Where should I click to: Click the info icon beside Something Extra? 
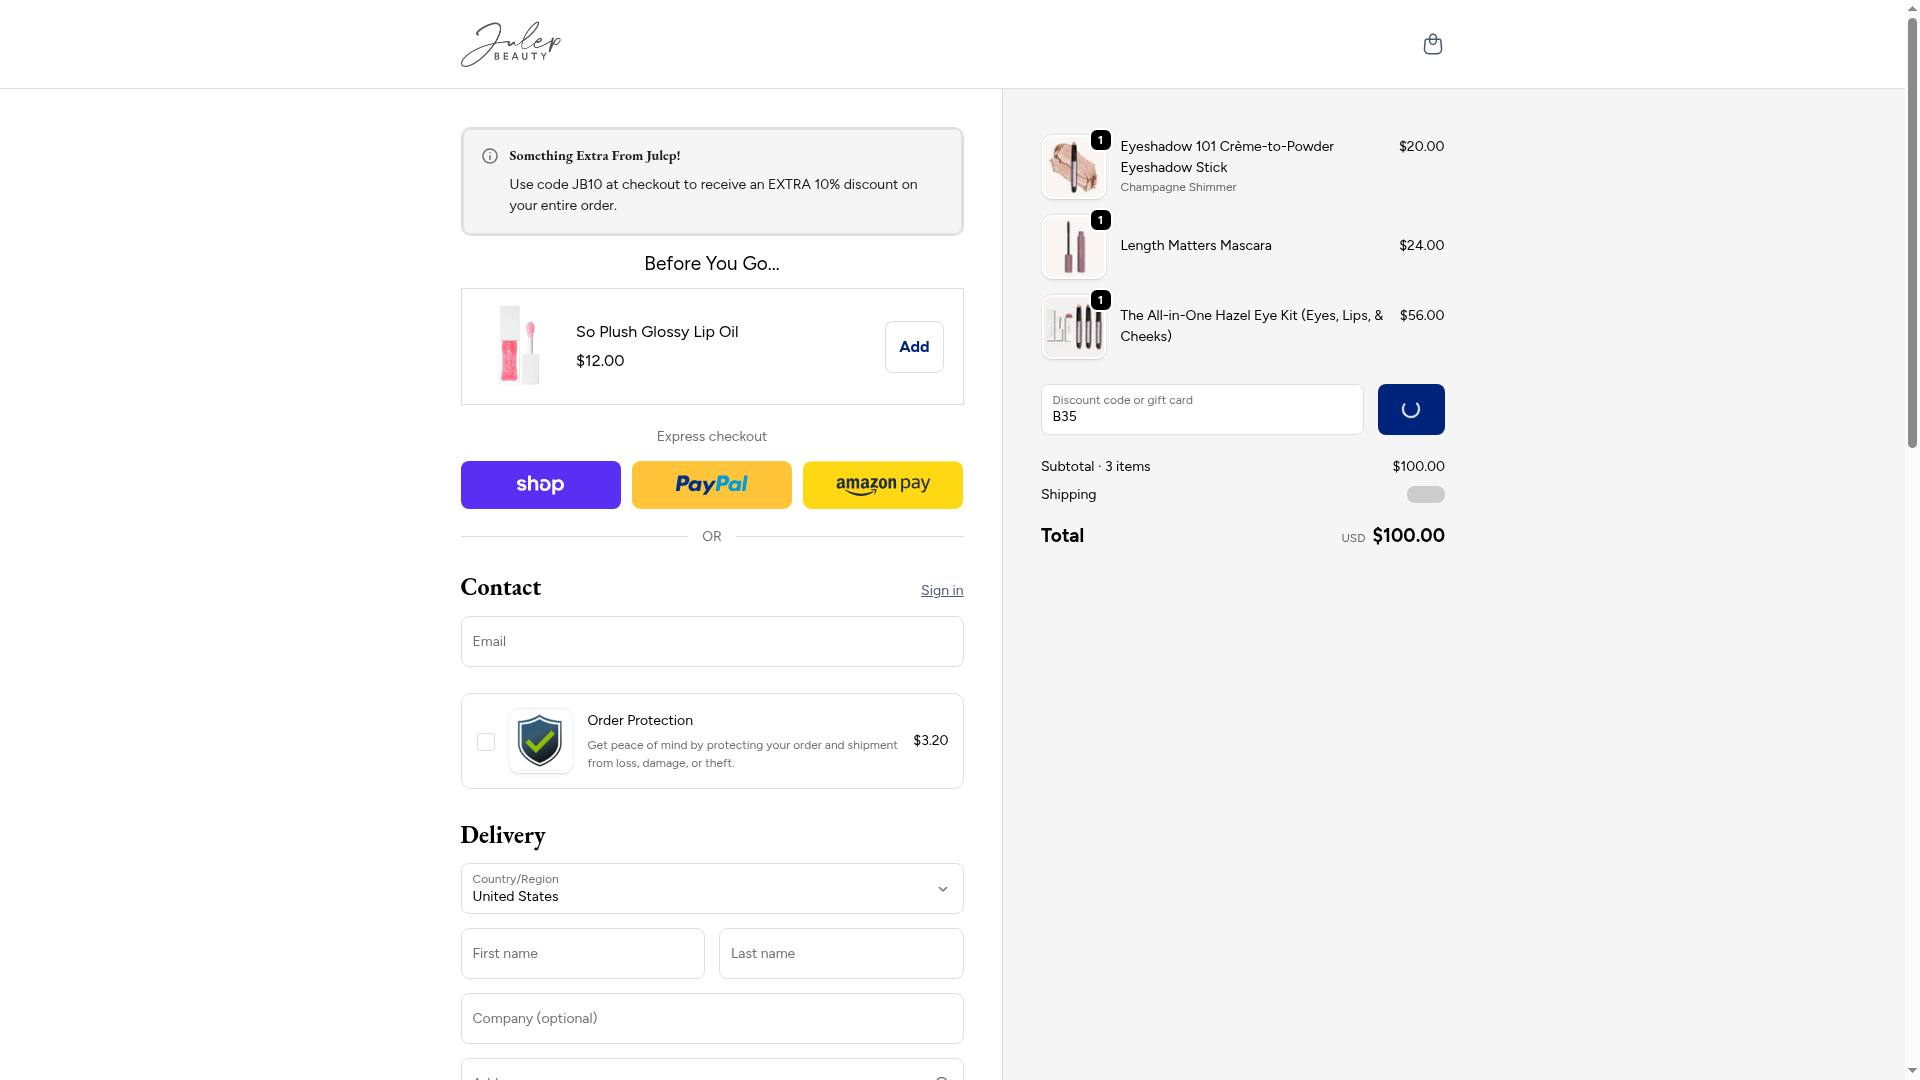pos(490,156)
